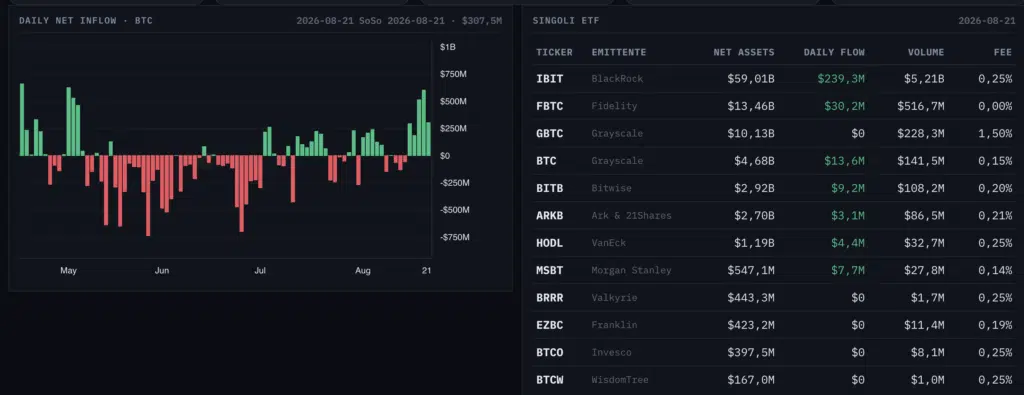The width and height of the screenshot is (1024, 395).
Task: Click GBTC volume $228,3M
Action: [x=921, y=133]
